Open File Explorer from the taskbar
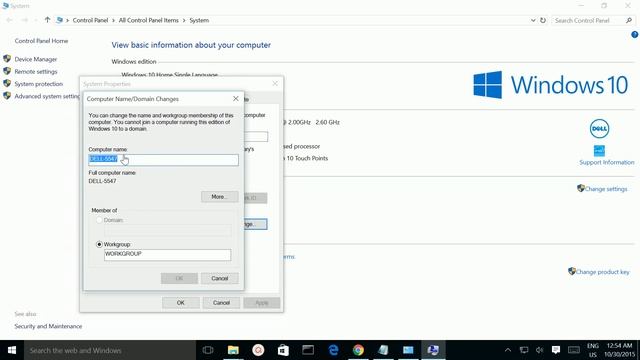 pyautogui.click(x=233, y=350)
